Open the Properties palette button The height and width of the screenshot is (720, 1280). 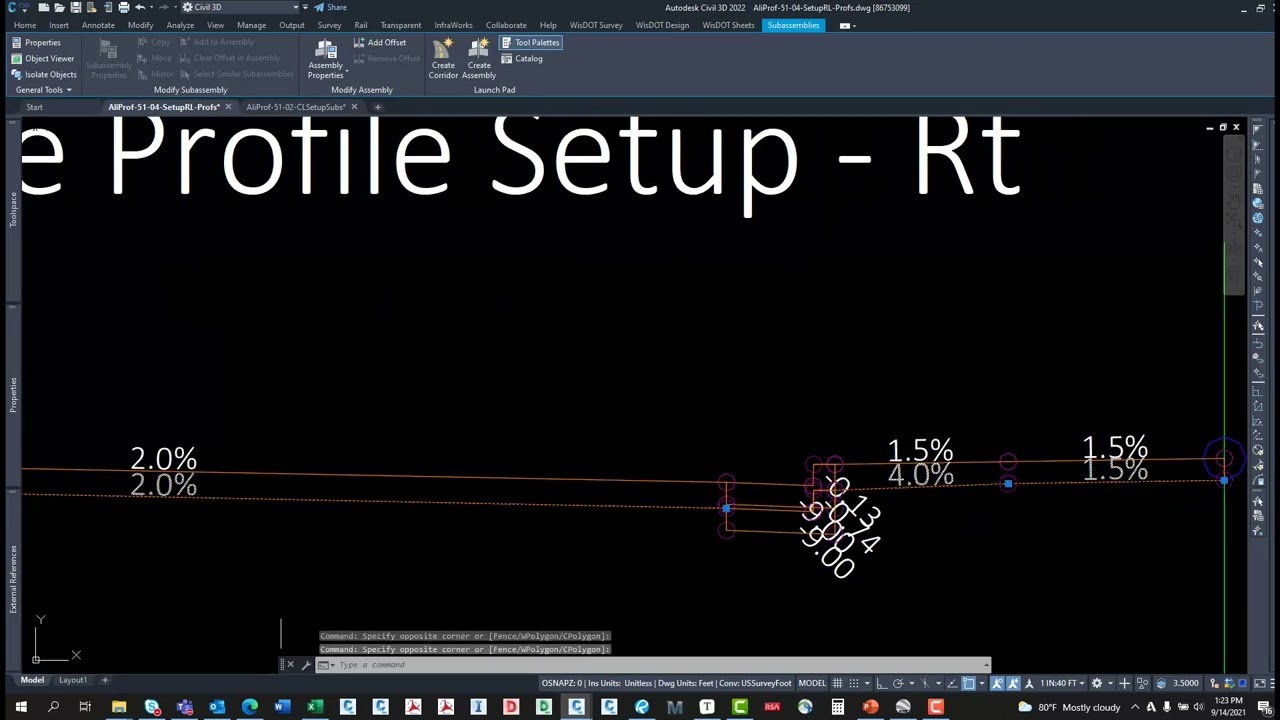coord(36,43)
